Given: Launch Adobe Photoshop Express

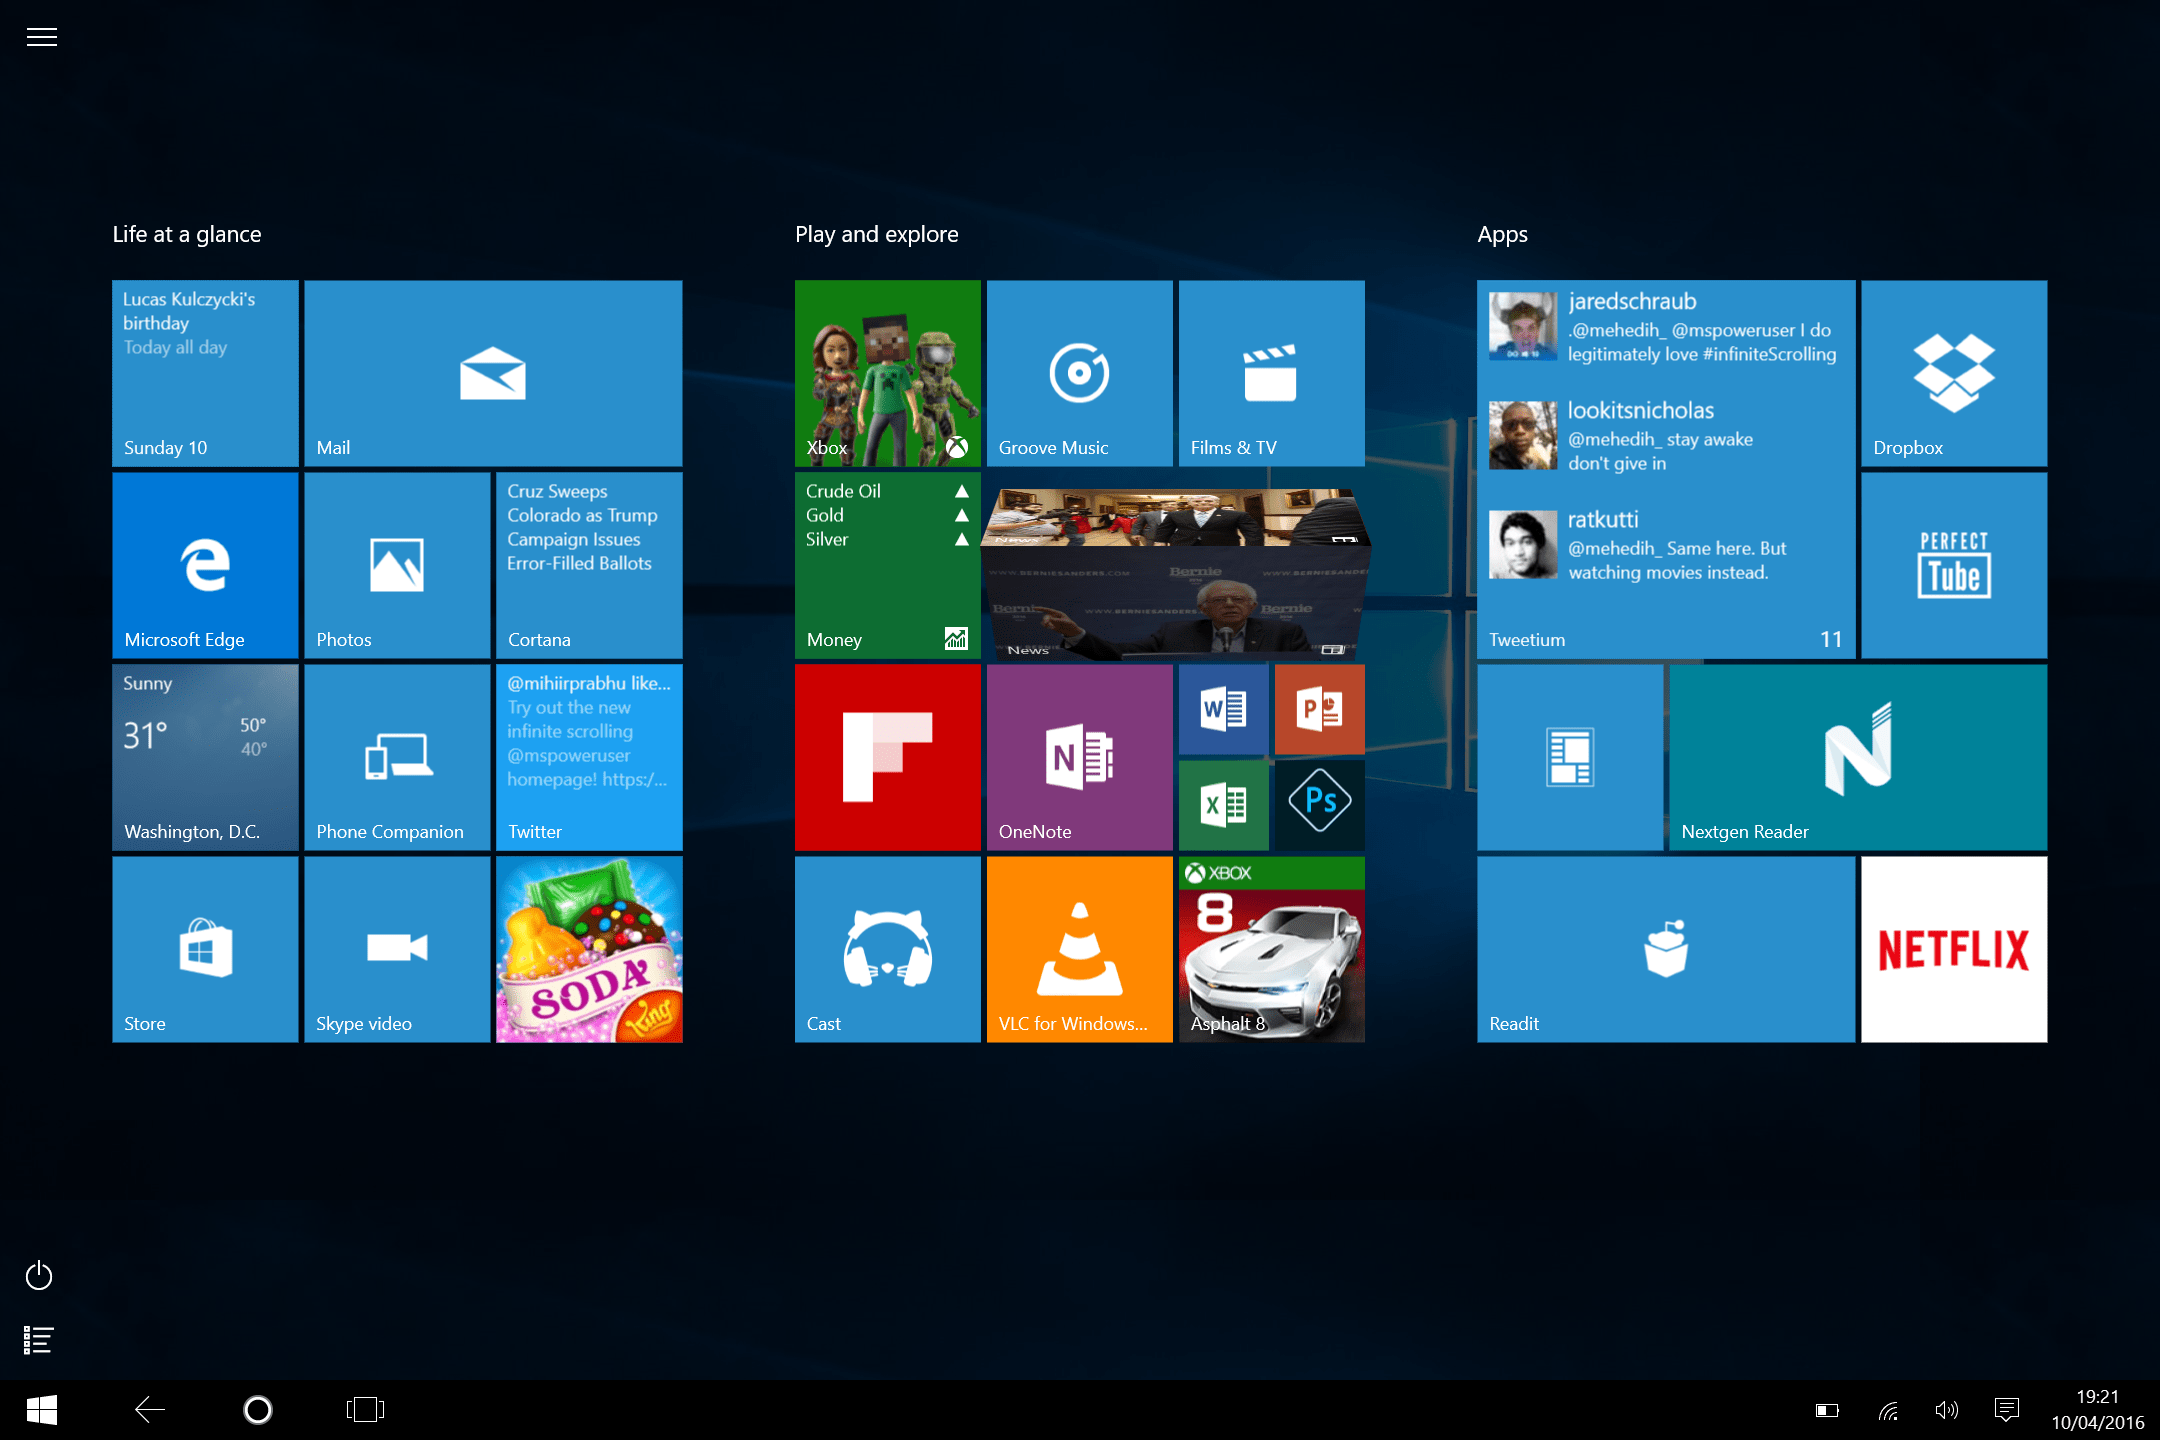Looking at the screenshot, I should (x=1319, y=803).
